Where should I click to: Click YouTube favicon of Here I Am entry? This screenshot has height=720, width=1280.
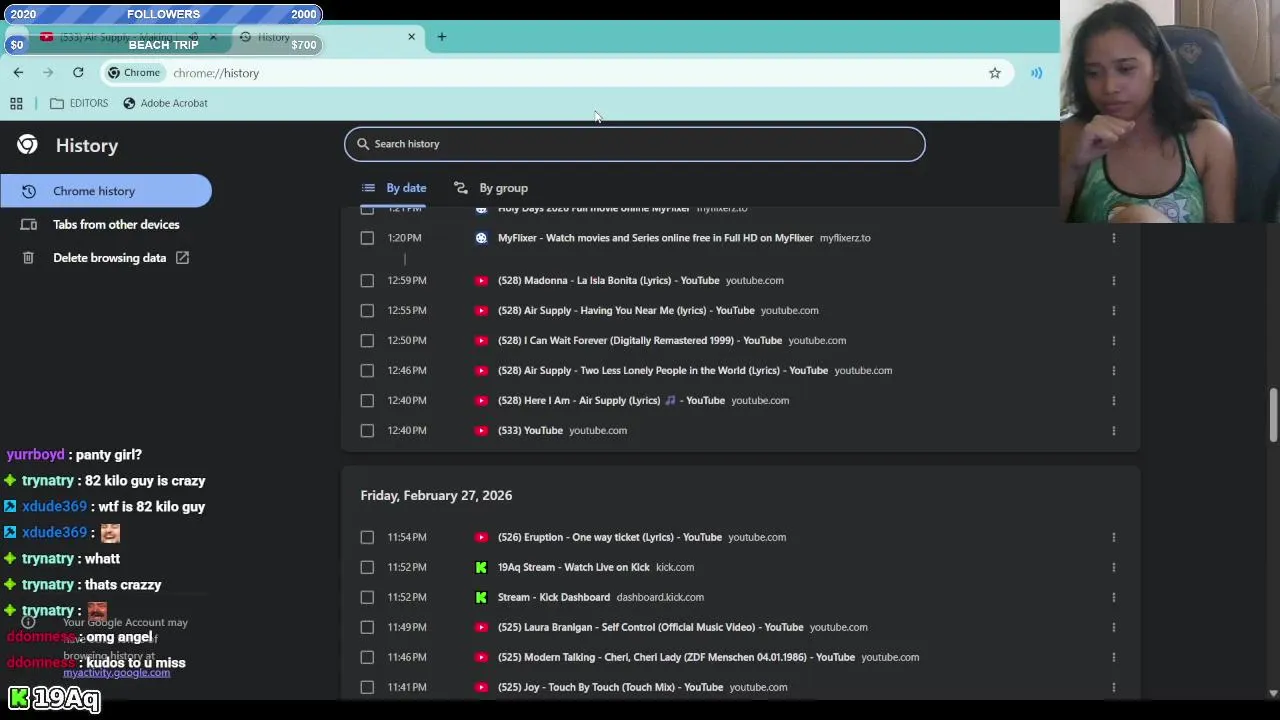(481, 401)
